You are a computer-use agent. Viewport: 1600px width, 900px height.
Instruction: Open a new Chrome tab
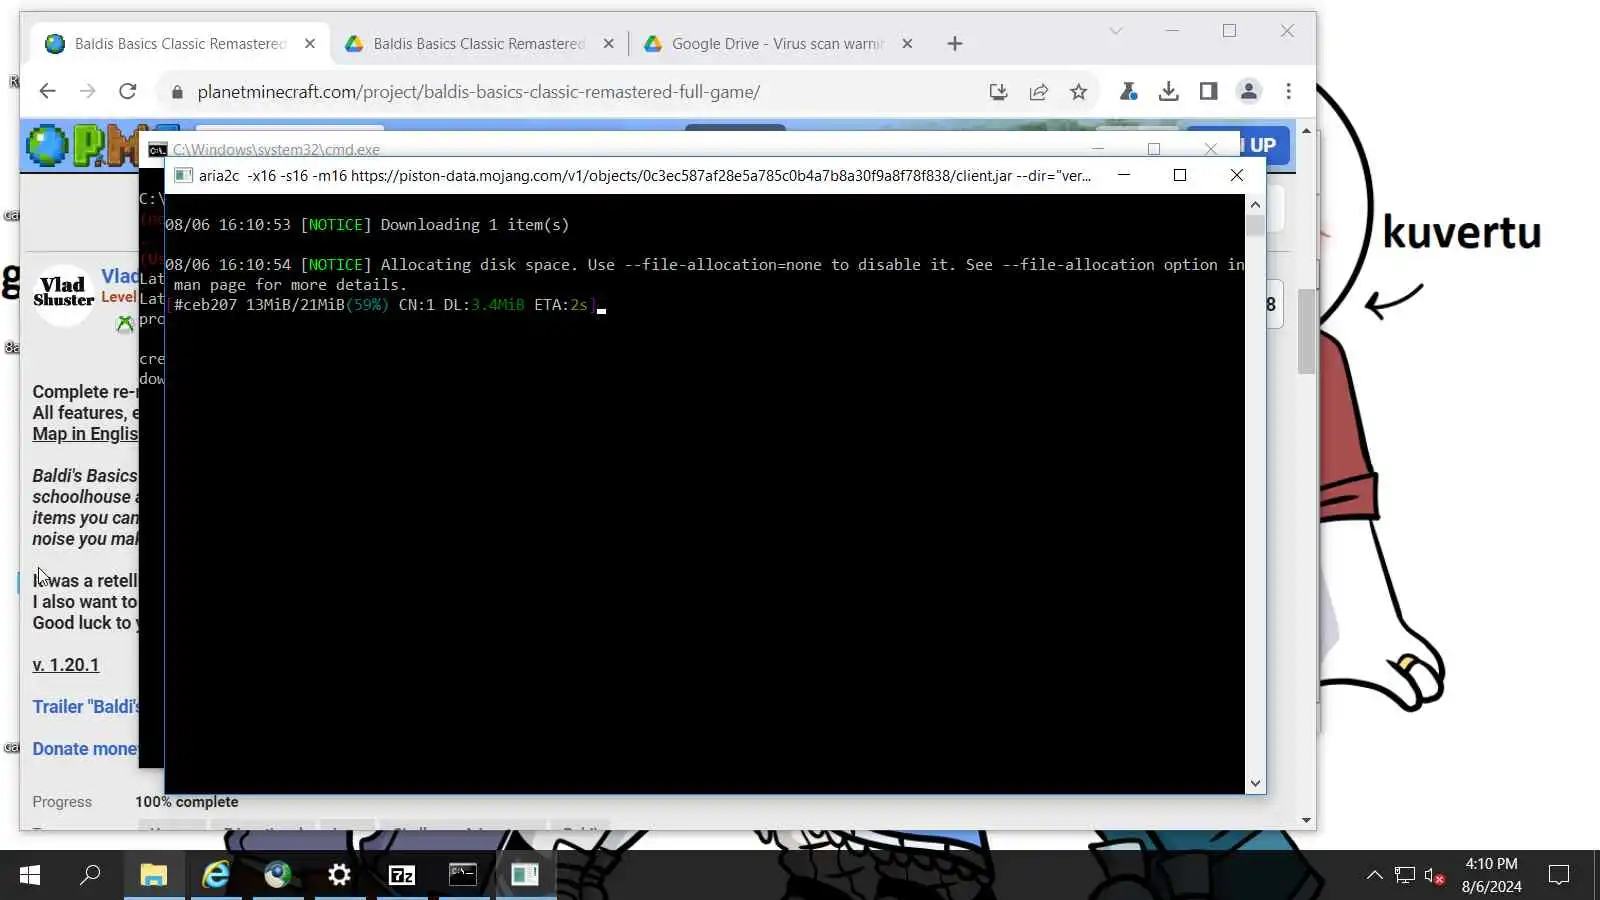pos(954,44)
